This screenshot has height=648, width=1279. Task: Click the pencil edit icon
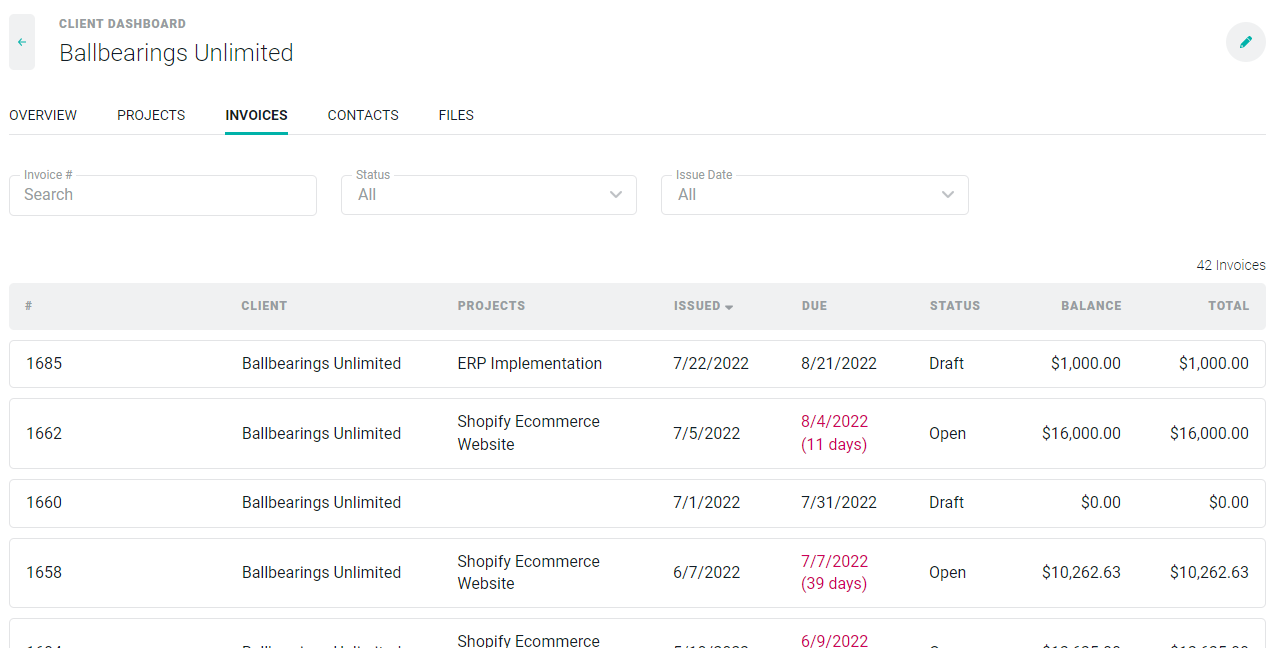(1245, 42)
